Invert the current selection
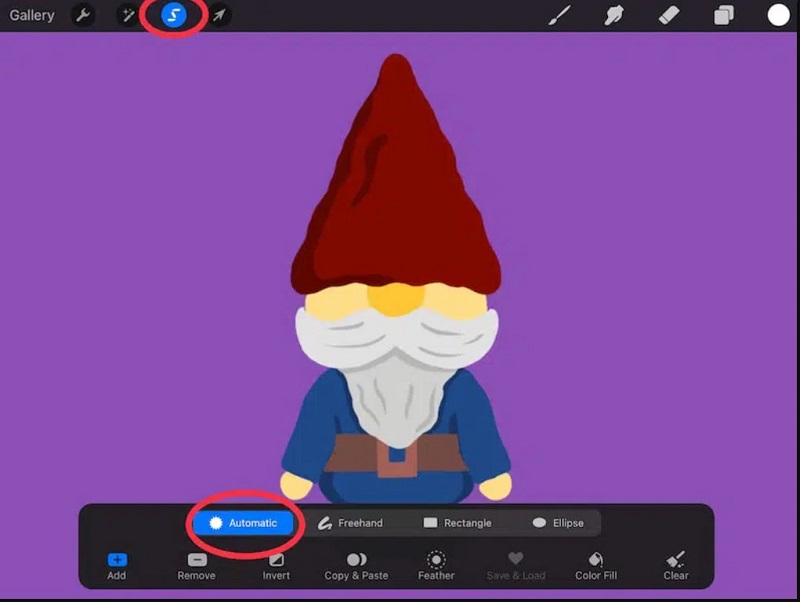 point(276,565)
